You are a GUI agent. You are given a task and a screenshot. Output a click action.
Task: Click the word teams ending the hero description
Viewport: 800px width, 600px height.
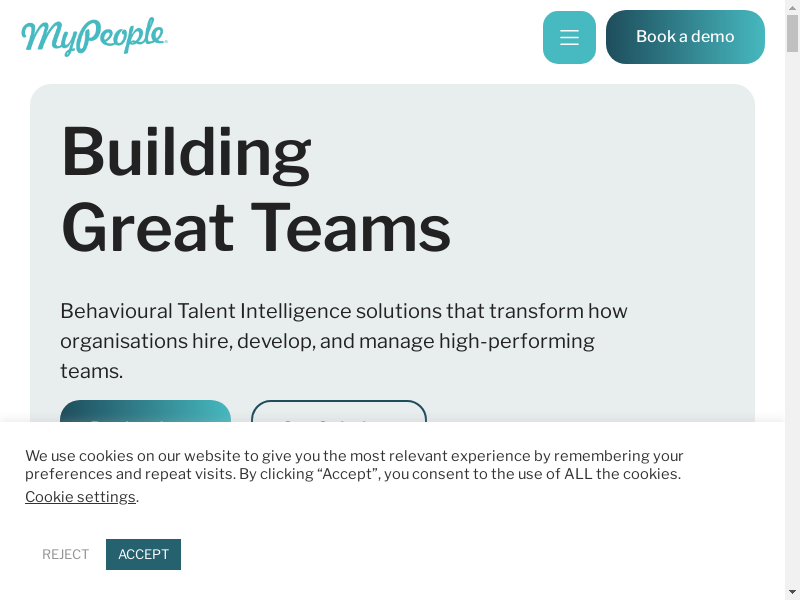click(x=91, y=371)
